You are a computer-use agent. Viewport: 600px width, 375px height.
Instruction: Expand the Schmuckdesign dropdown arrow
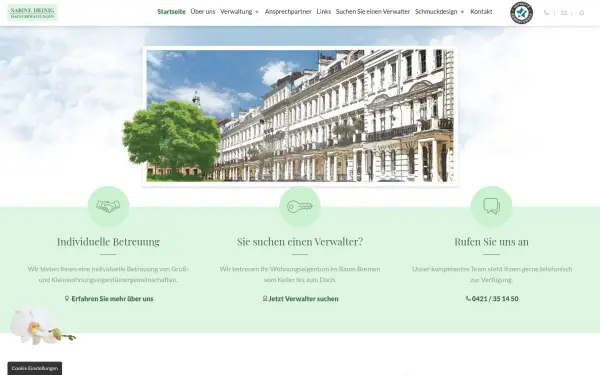coord(462,12)
